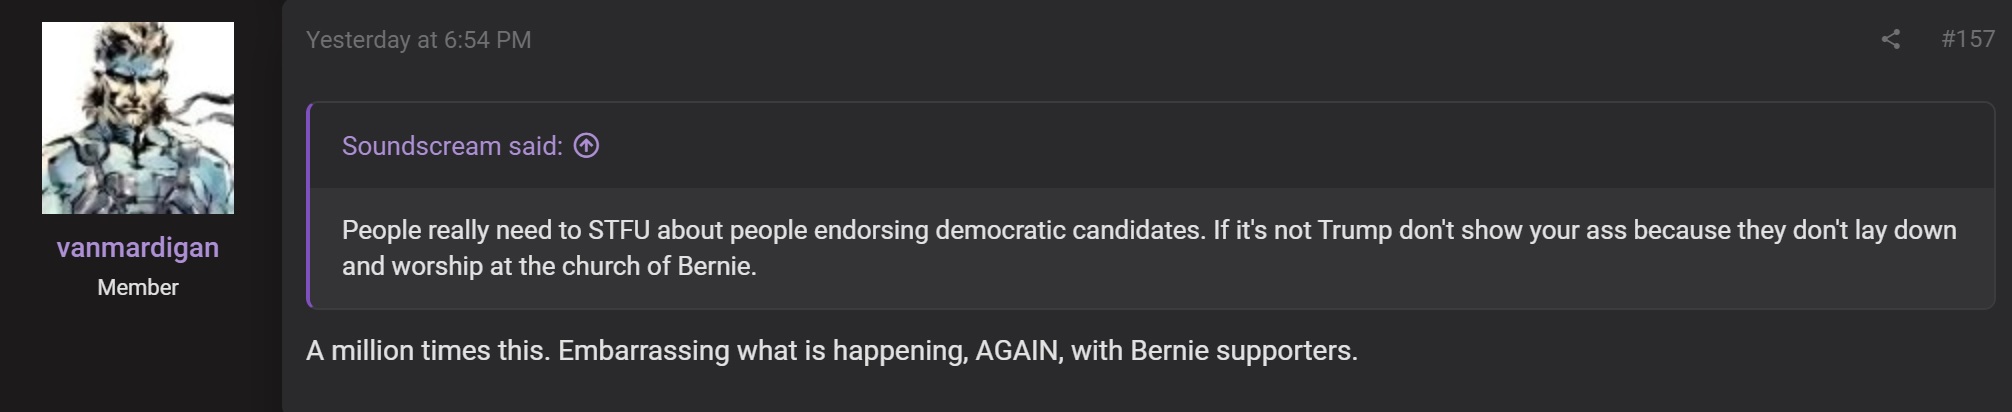Open the post permalink #157

coord(1967,39)
